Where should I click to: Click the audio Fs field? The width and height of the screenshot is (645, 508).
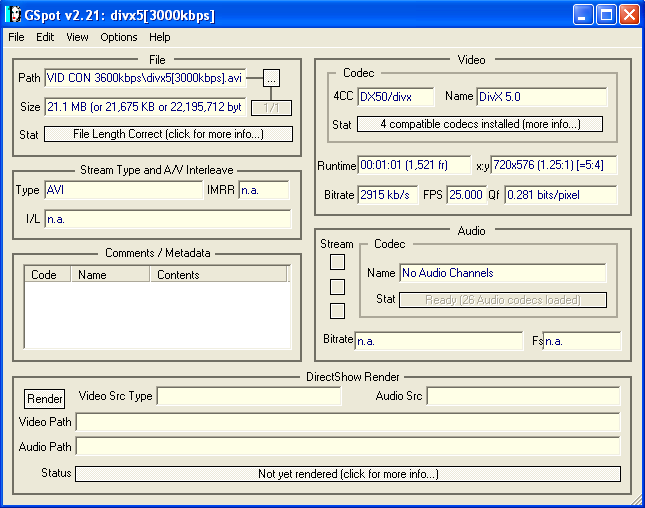point(582,341)
